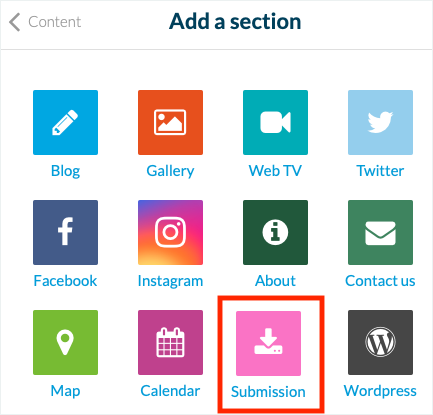The width and height of the screenshot is (433, 415).
Task: Choose the Web TV camera icon
Action: coord(275,122)
